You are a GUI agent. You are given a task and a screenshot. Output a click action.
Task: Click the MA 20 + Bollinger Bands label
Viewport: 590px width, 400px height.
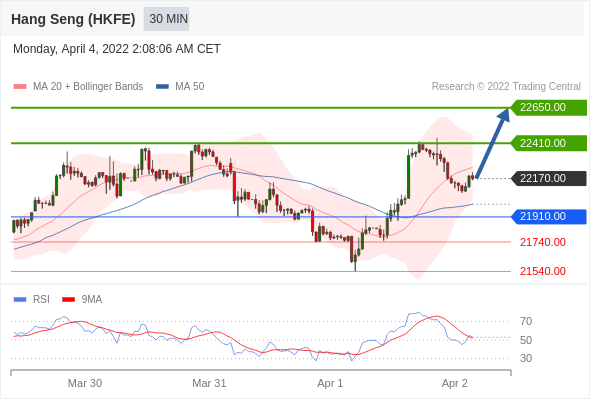(x=88, y=87)
